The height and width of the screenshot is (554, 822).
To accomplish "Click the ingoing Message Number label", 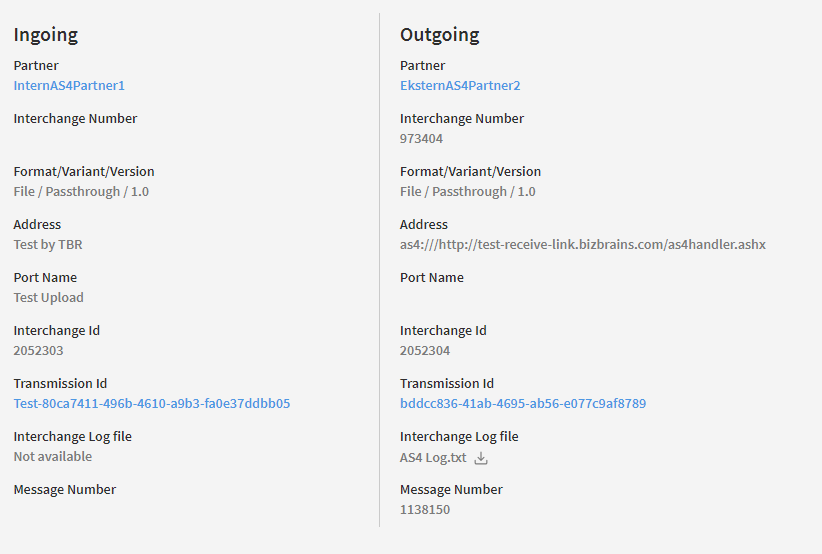I will (x=65, y=490).
